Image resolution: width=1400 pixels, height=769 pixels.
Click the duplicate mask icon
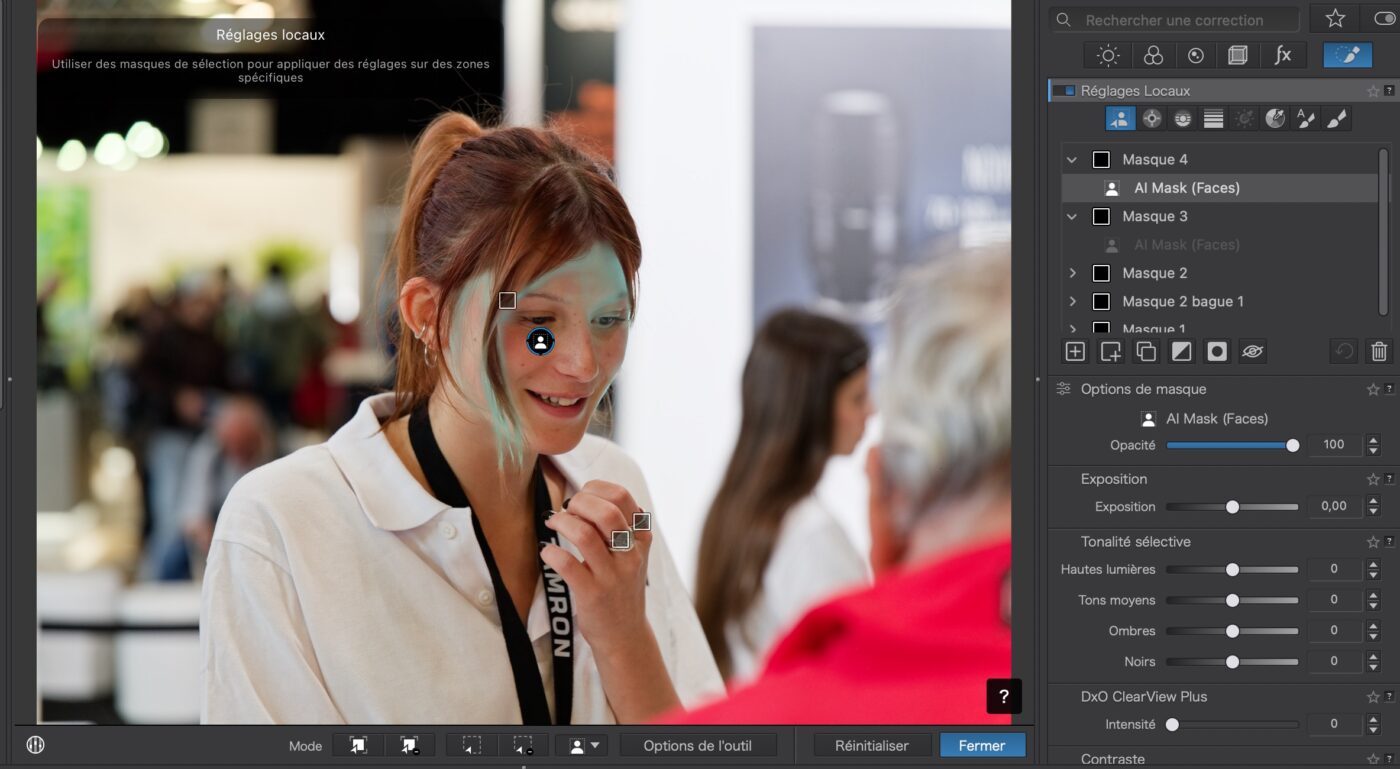point(1145,351)
